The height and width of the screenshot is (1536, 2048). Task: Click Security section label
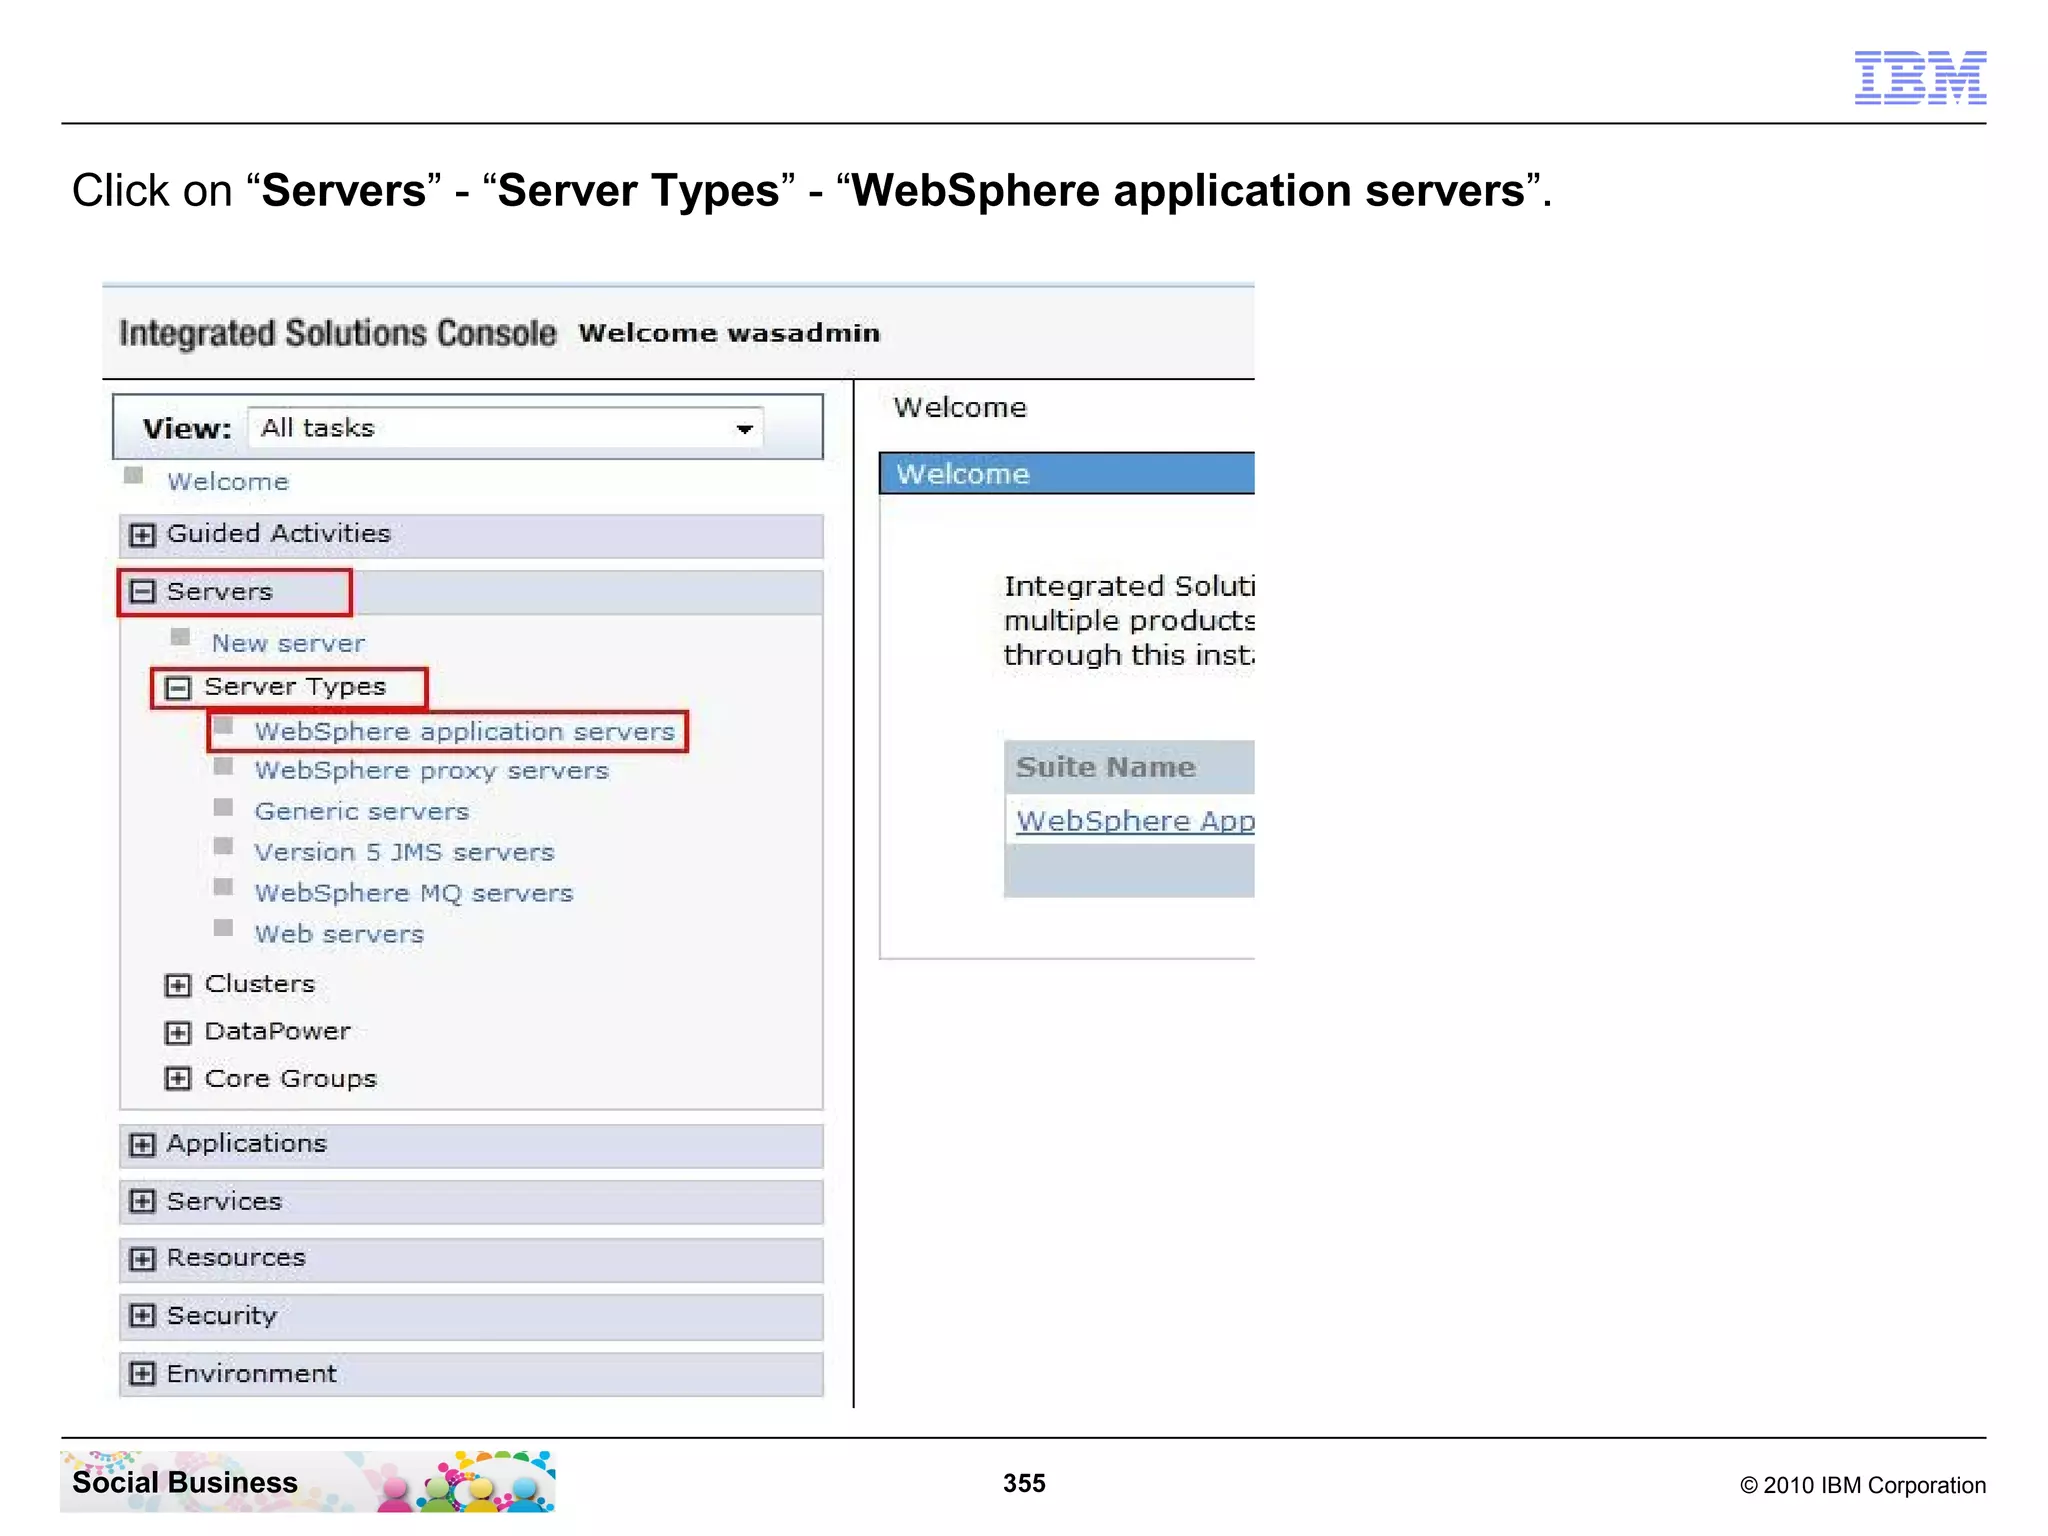point(221,1316)
